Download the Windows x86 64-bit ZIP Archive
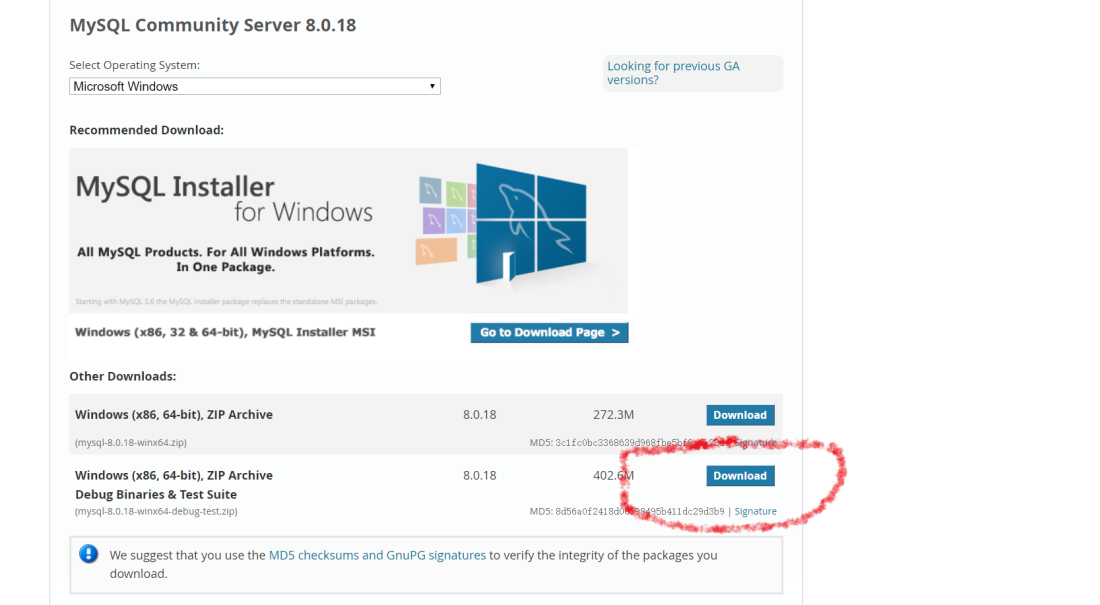The width and height of the screenshot is (1100, 605). (x=740, y=414)
